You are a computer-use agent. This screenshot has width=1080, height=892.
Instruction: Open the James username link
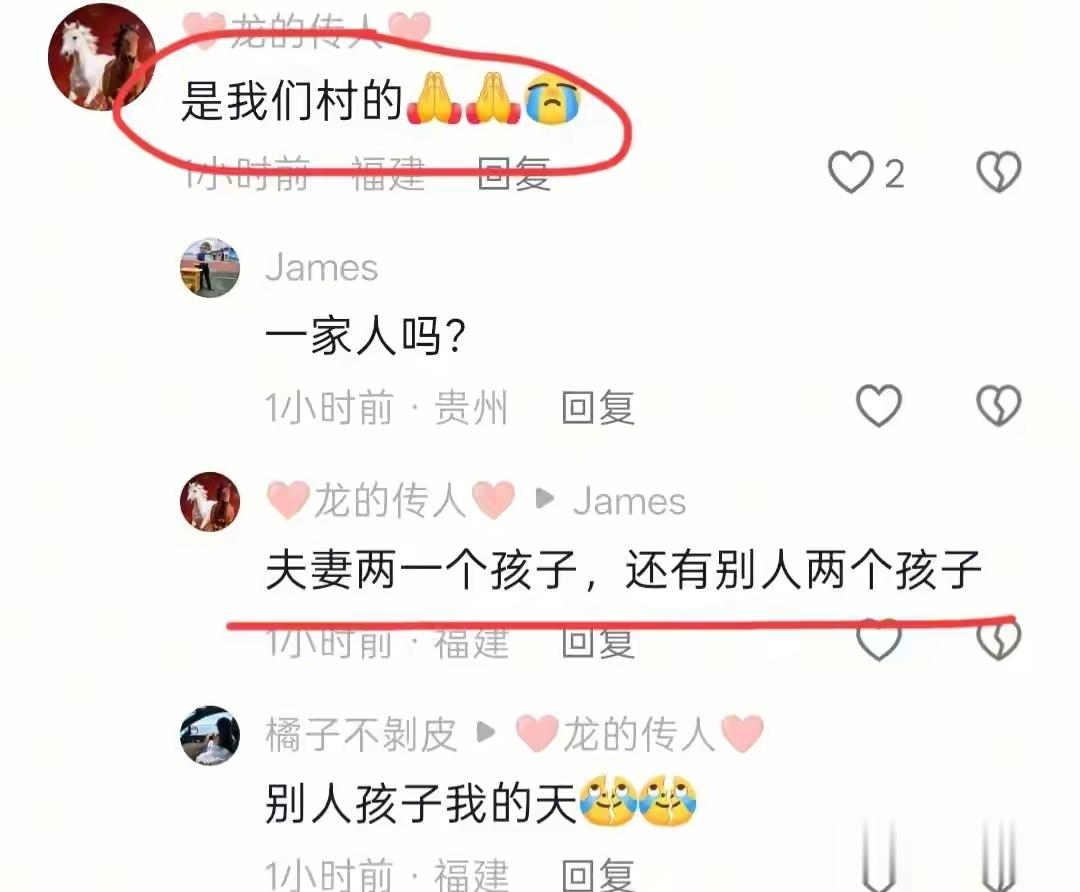[x=322, y=267]
